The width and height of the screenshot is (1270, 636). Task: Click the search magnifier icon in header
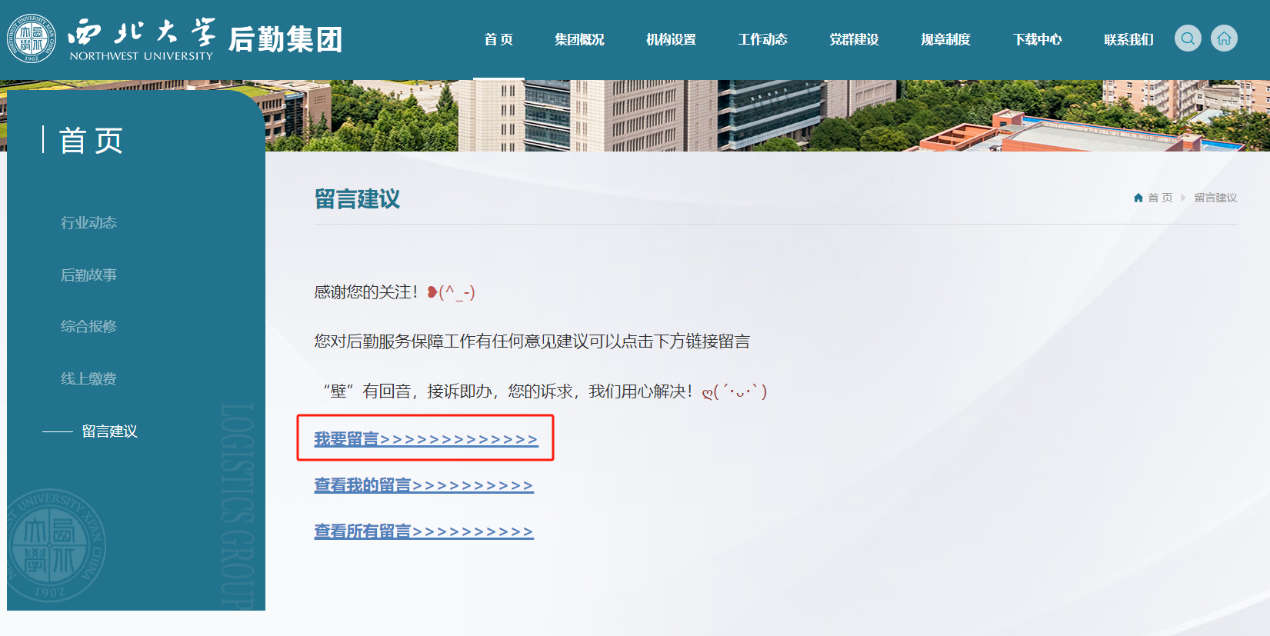pyautogui.click(x=1187, y=39)
